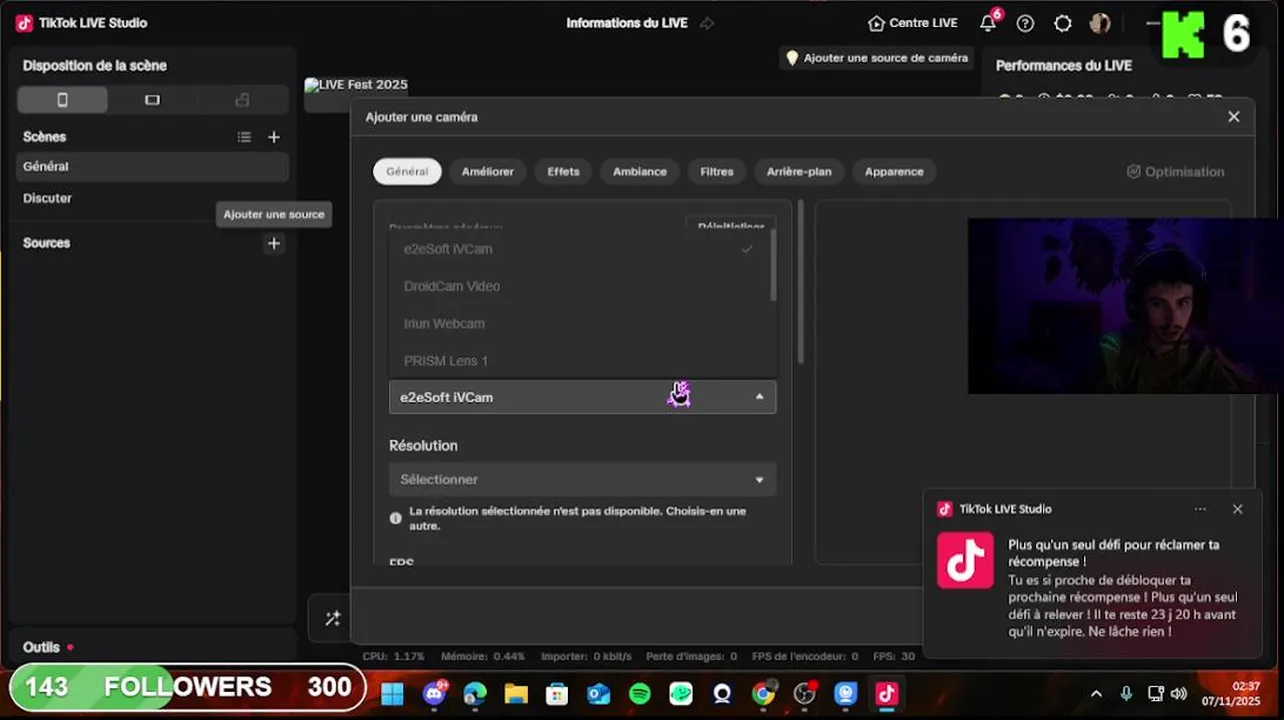The width and height of the screenshot is (1284, 720).
Task: Add a source with the Sources plus icon
Action: (274, 243)
